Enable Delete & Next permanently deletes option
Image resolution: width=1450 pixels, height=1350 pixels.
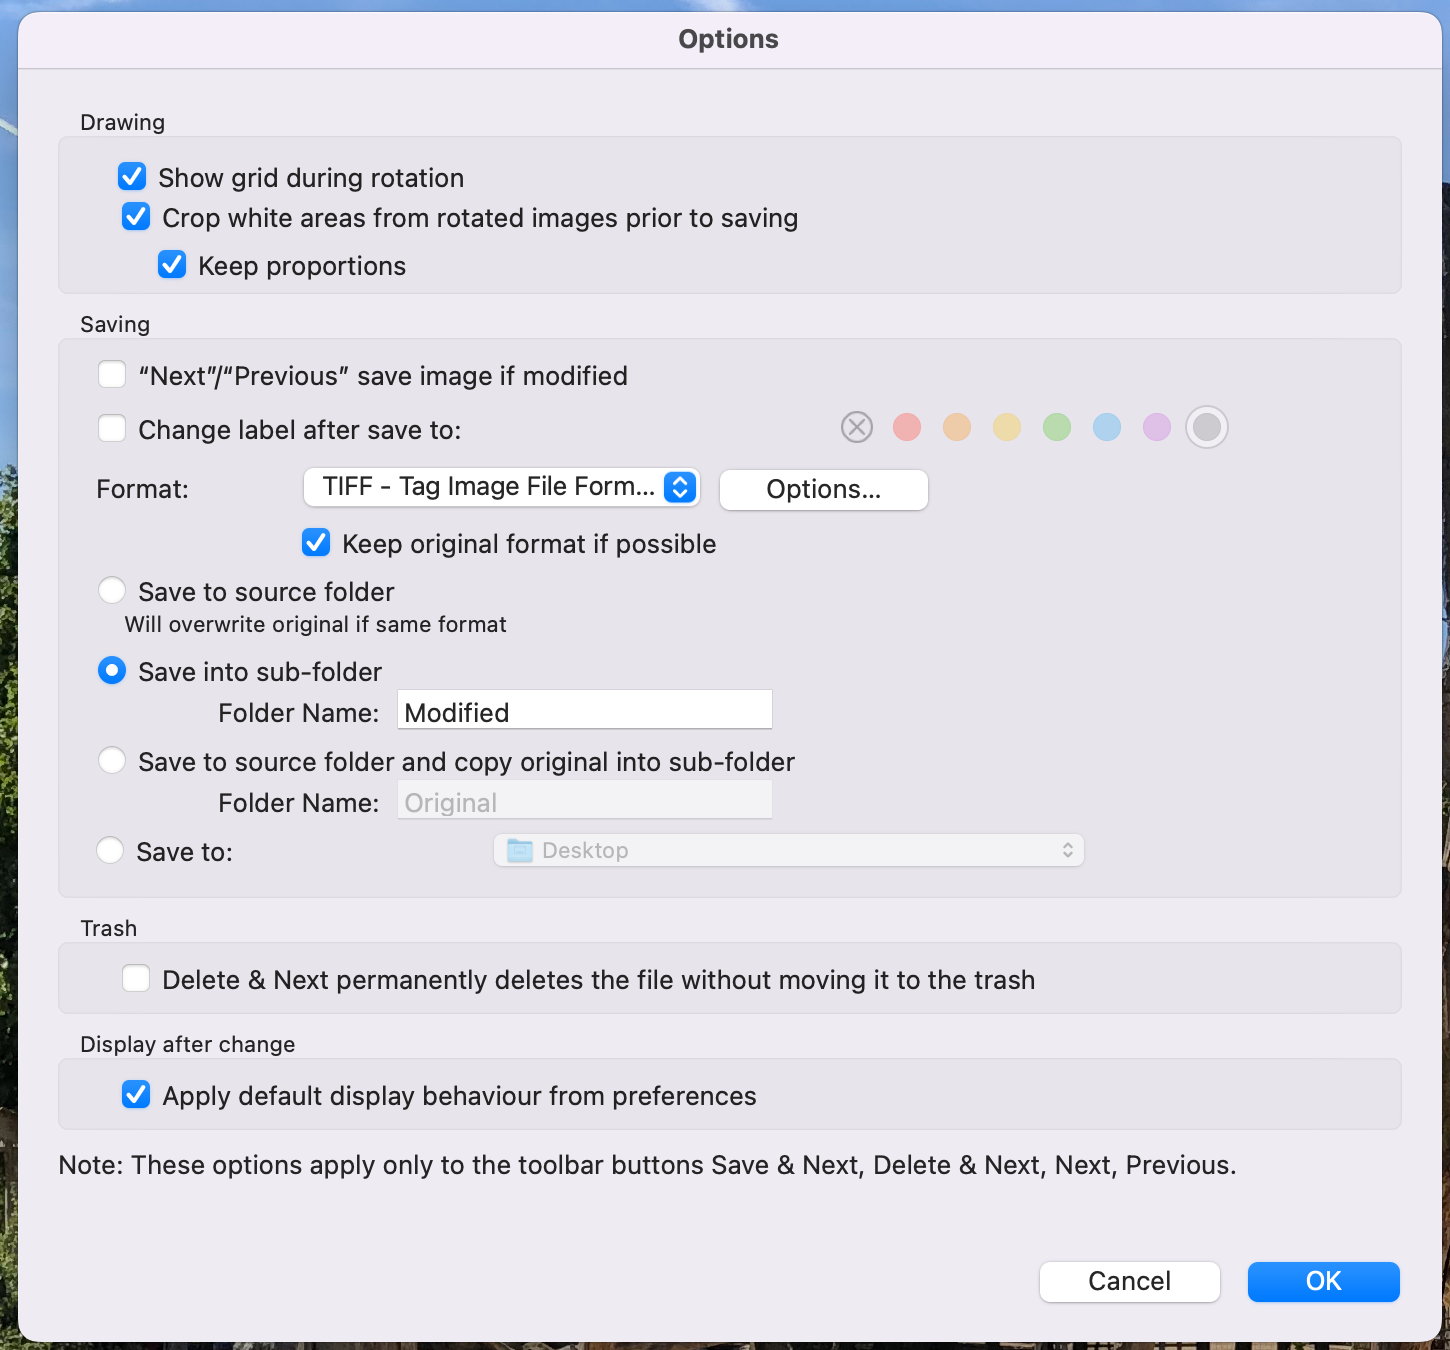coord(136,979)
